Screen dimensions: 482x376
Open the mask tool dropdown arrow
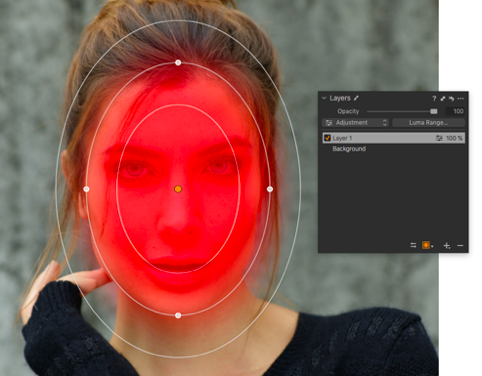coord(432,246)
